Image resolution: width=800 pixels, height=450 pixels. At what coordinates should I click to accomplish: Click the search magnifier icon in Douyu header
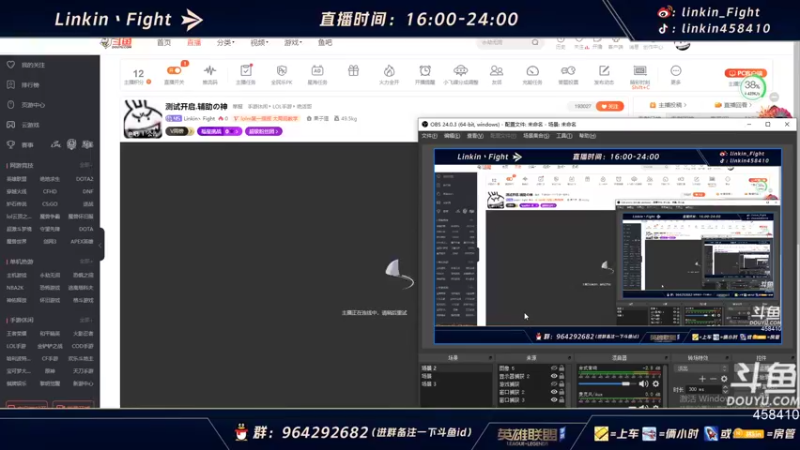pos(535,43)
